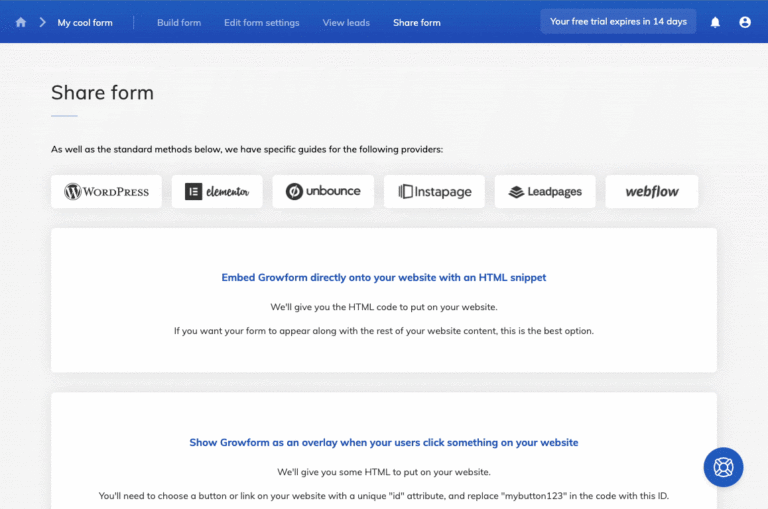Open the View leads tab
Image resolution: width=768 pixels, height=509 pixels.
[346, 22]
